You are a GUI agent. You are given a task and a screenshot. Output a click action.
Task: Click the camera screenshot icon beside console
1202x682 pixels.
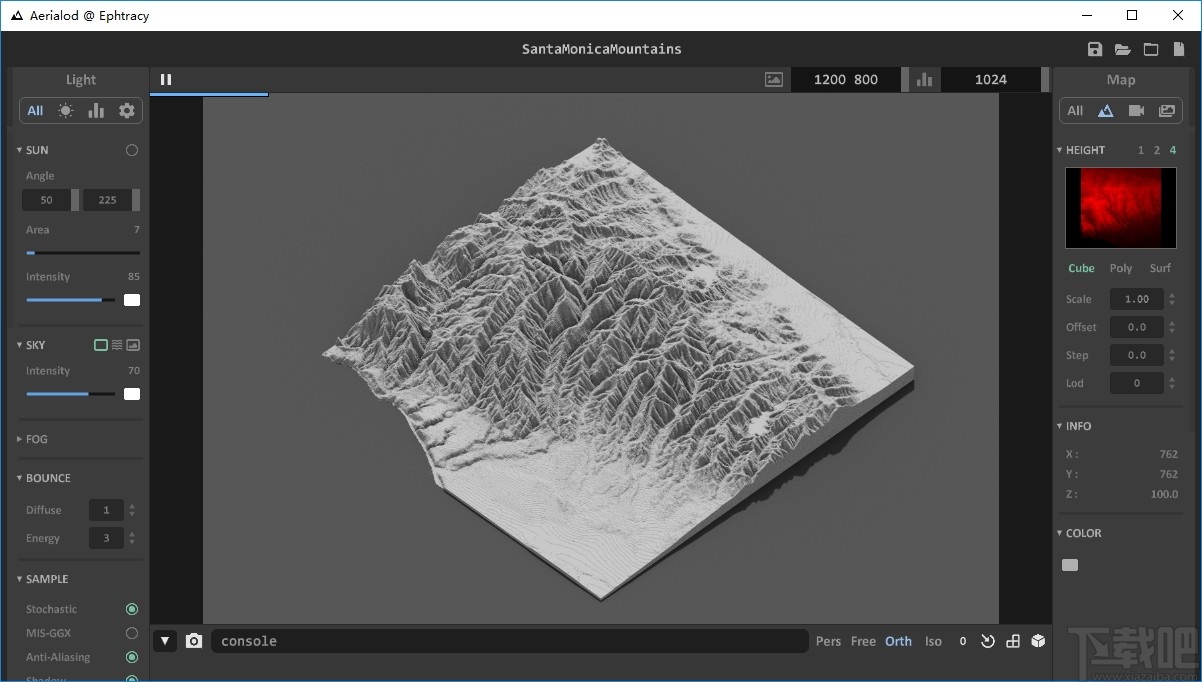[194, 641]
